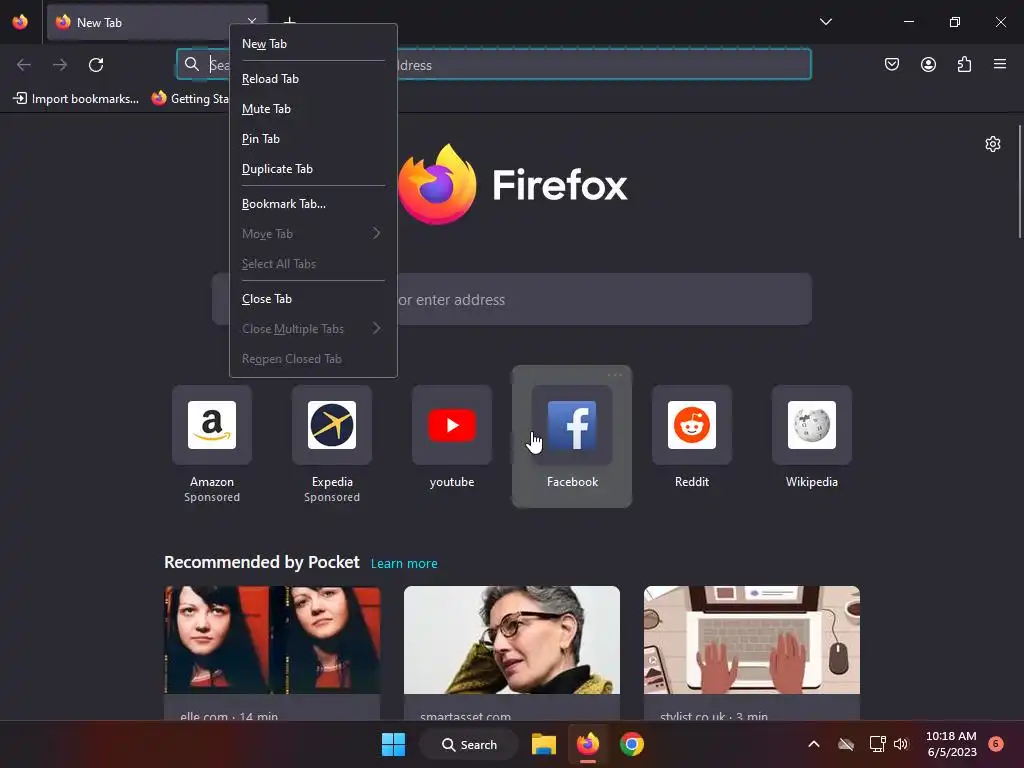Click Select All Tabs menu entry
Screen dimensions: 1024x768
tap(313, 264)
